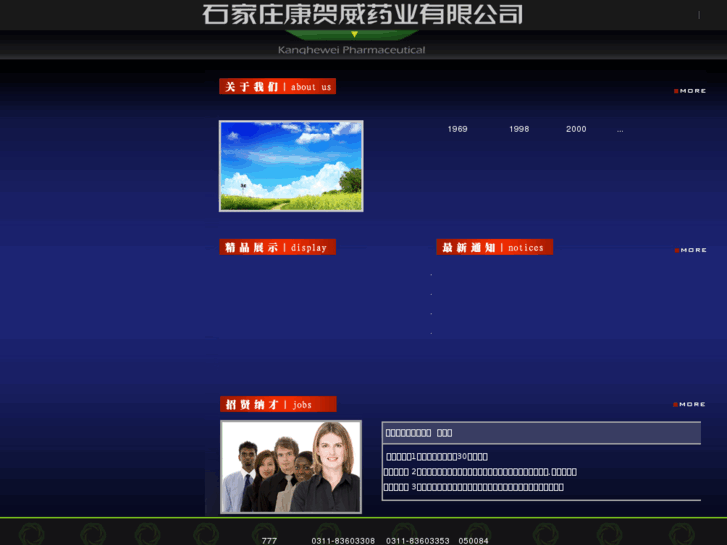The width and height of the screenshot is (727, 545).
Task: Click postal code 050084 in footer
Action: tap(473, 541)
